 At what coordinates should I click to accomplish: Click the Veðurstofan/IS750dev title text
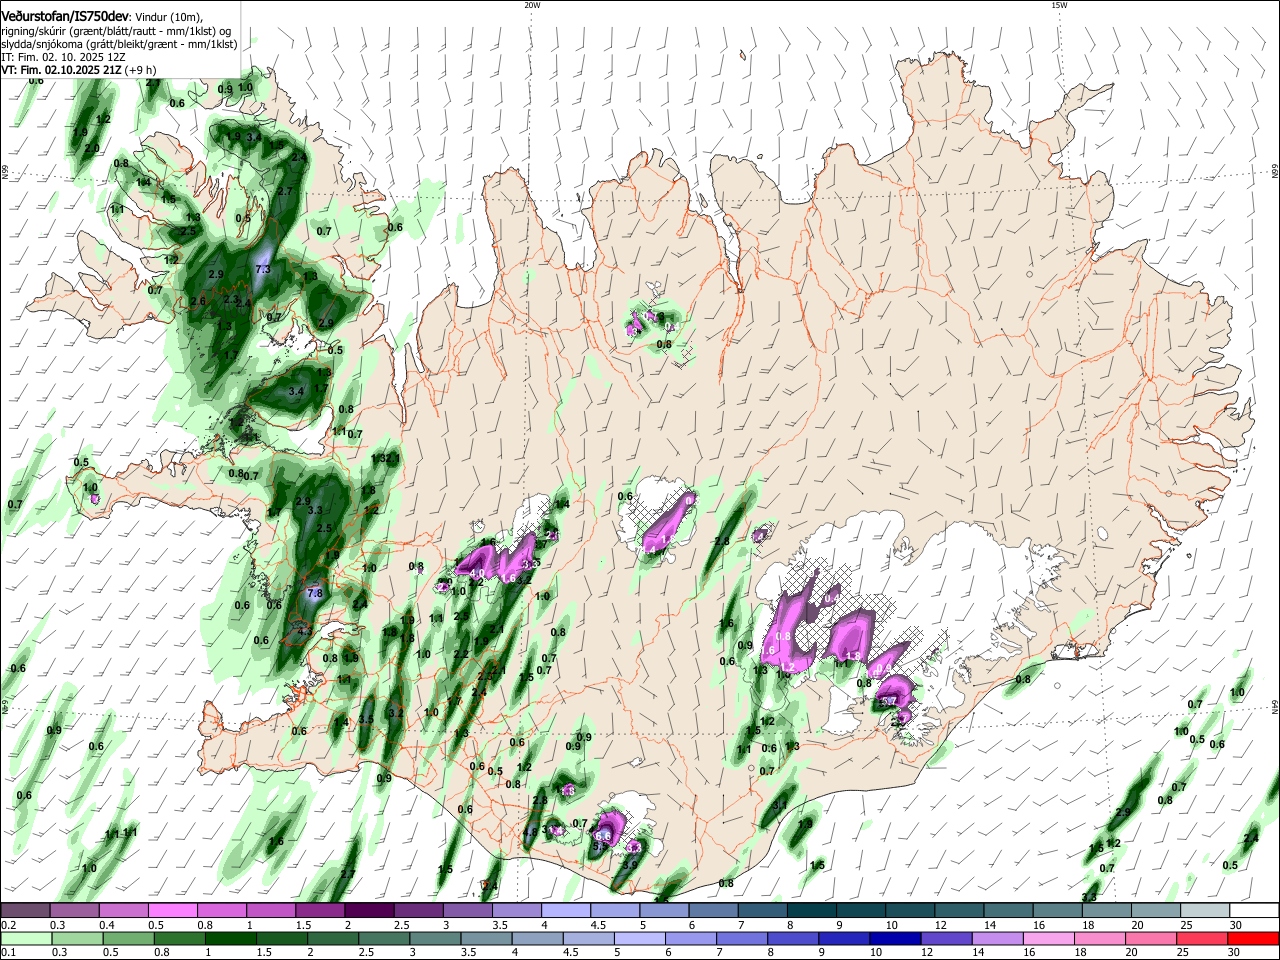tap(65, 17)
